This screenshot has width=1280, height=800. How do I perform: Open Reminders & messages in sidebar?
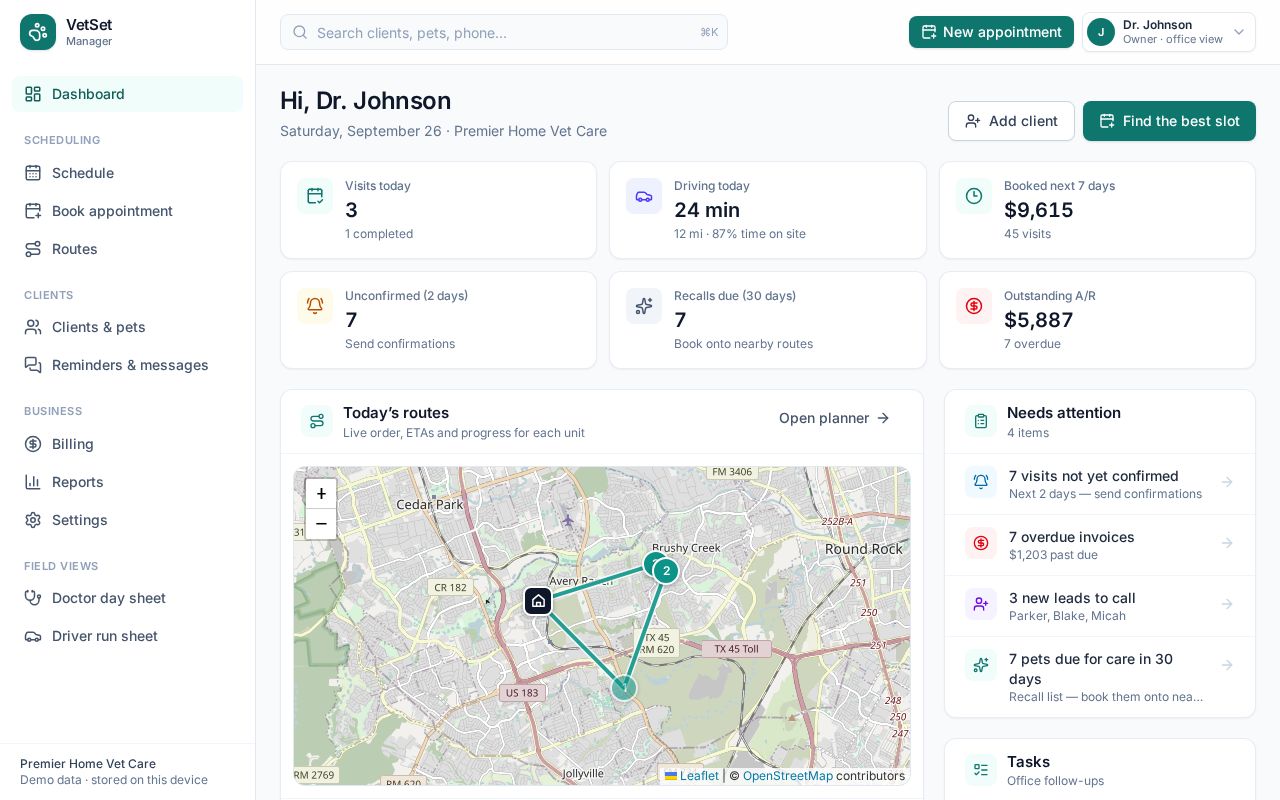tap(128, 365)
